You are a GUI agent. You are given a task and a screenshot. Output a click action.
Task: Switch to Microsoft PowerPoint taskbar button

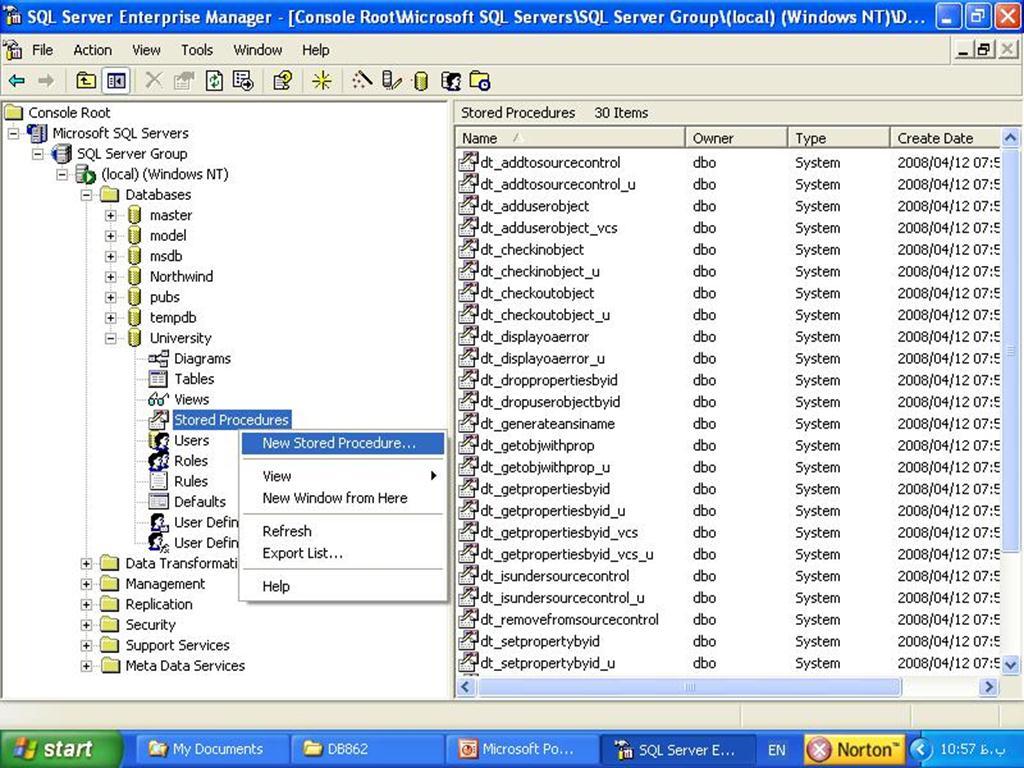tap(522, 749)
